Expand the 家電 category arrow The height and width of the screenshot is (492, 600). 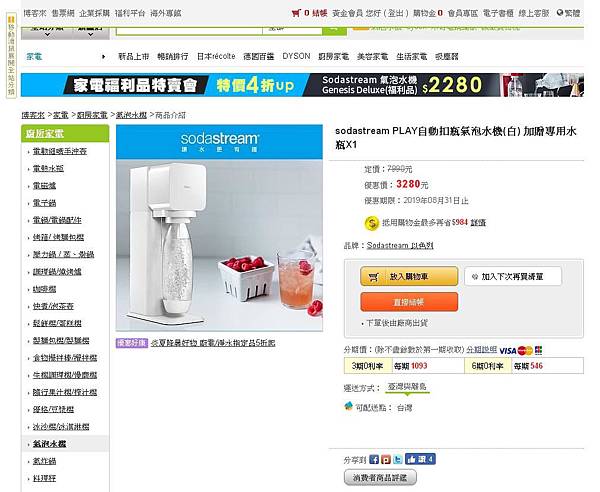104,57
